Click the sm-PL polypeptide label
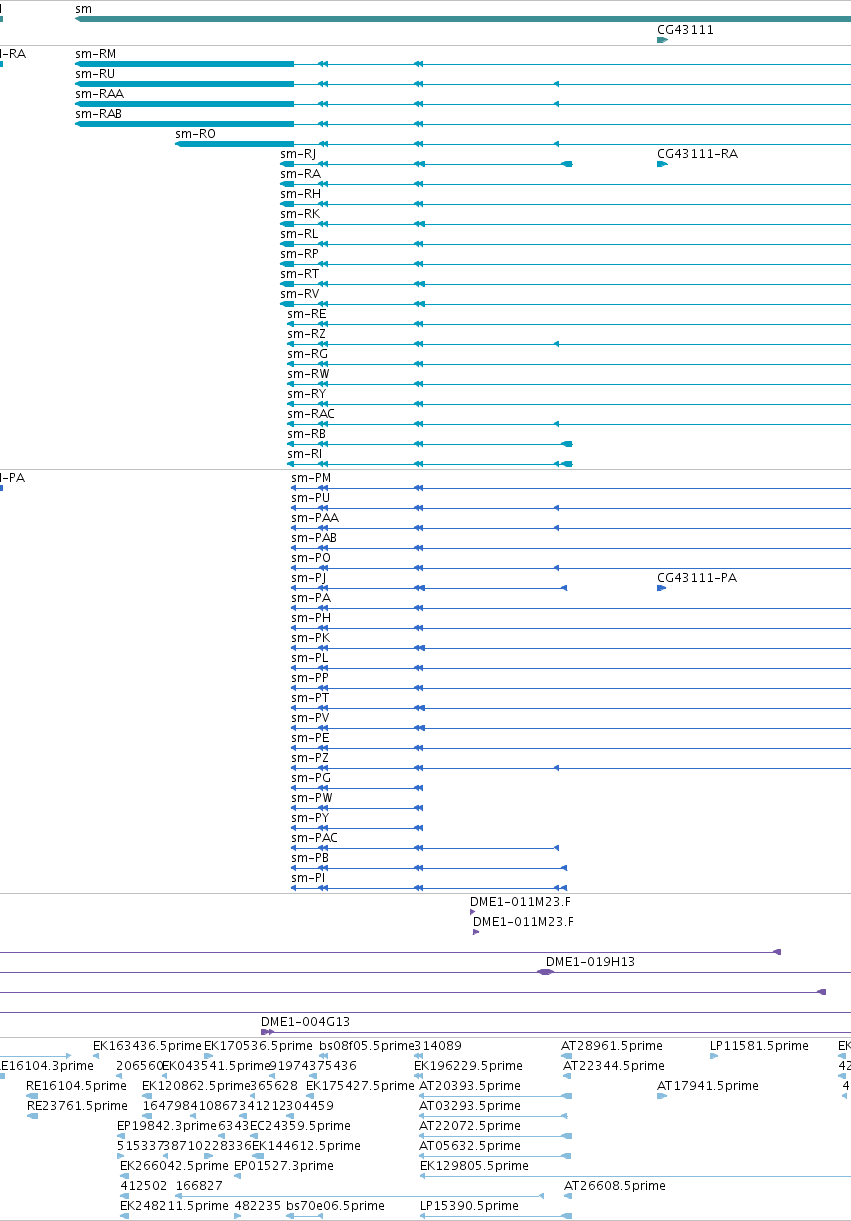Image resolution: width=851 pixels, height=1221 pixels. 309,658
